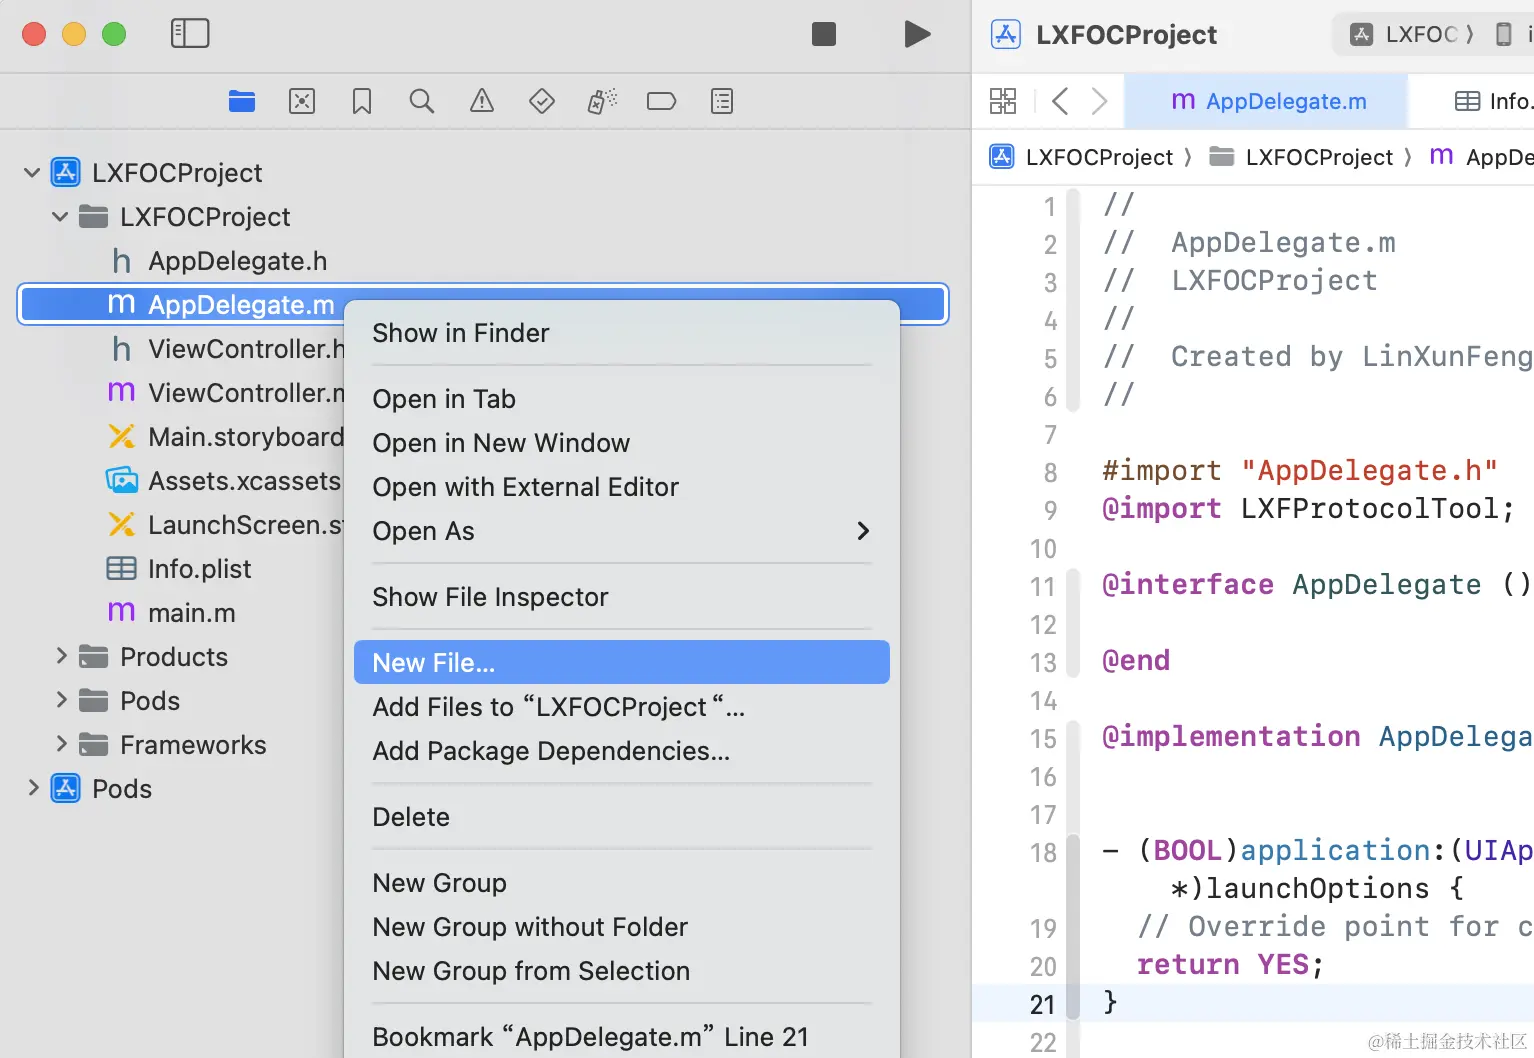
Task: Choose Open in New Window
Action: pos(622,443)
